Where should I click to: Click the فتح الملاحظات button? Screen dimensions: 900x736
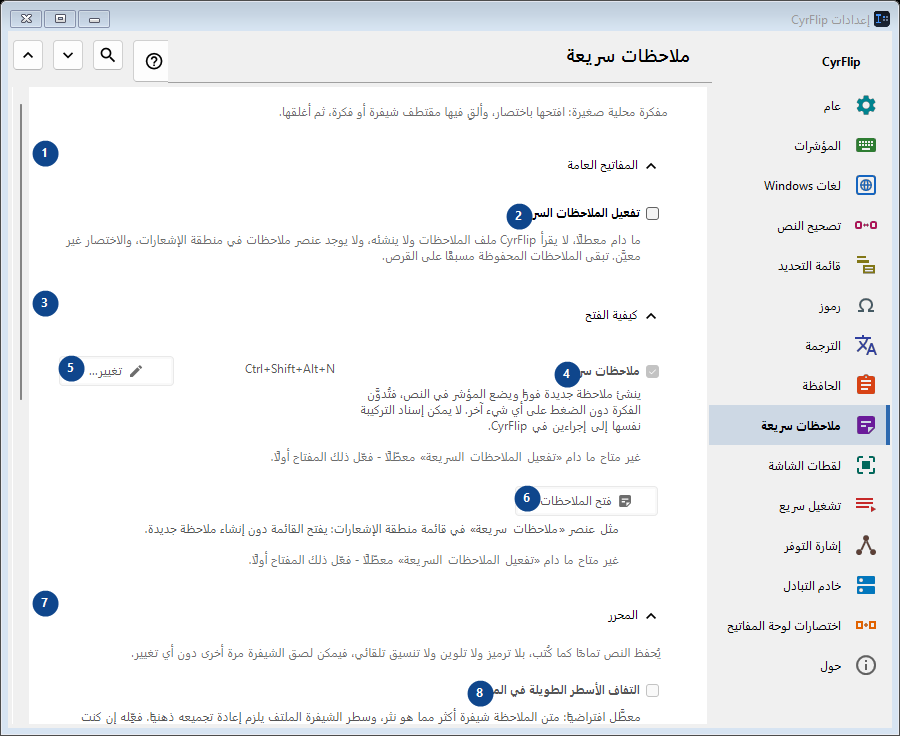(x=586, y=501)
